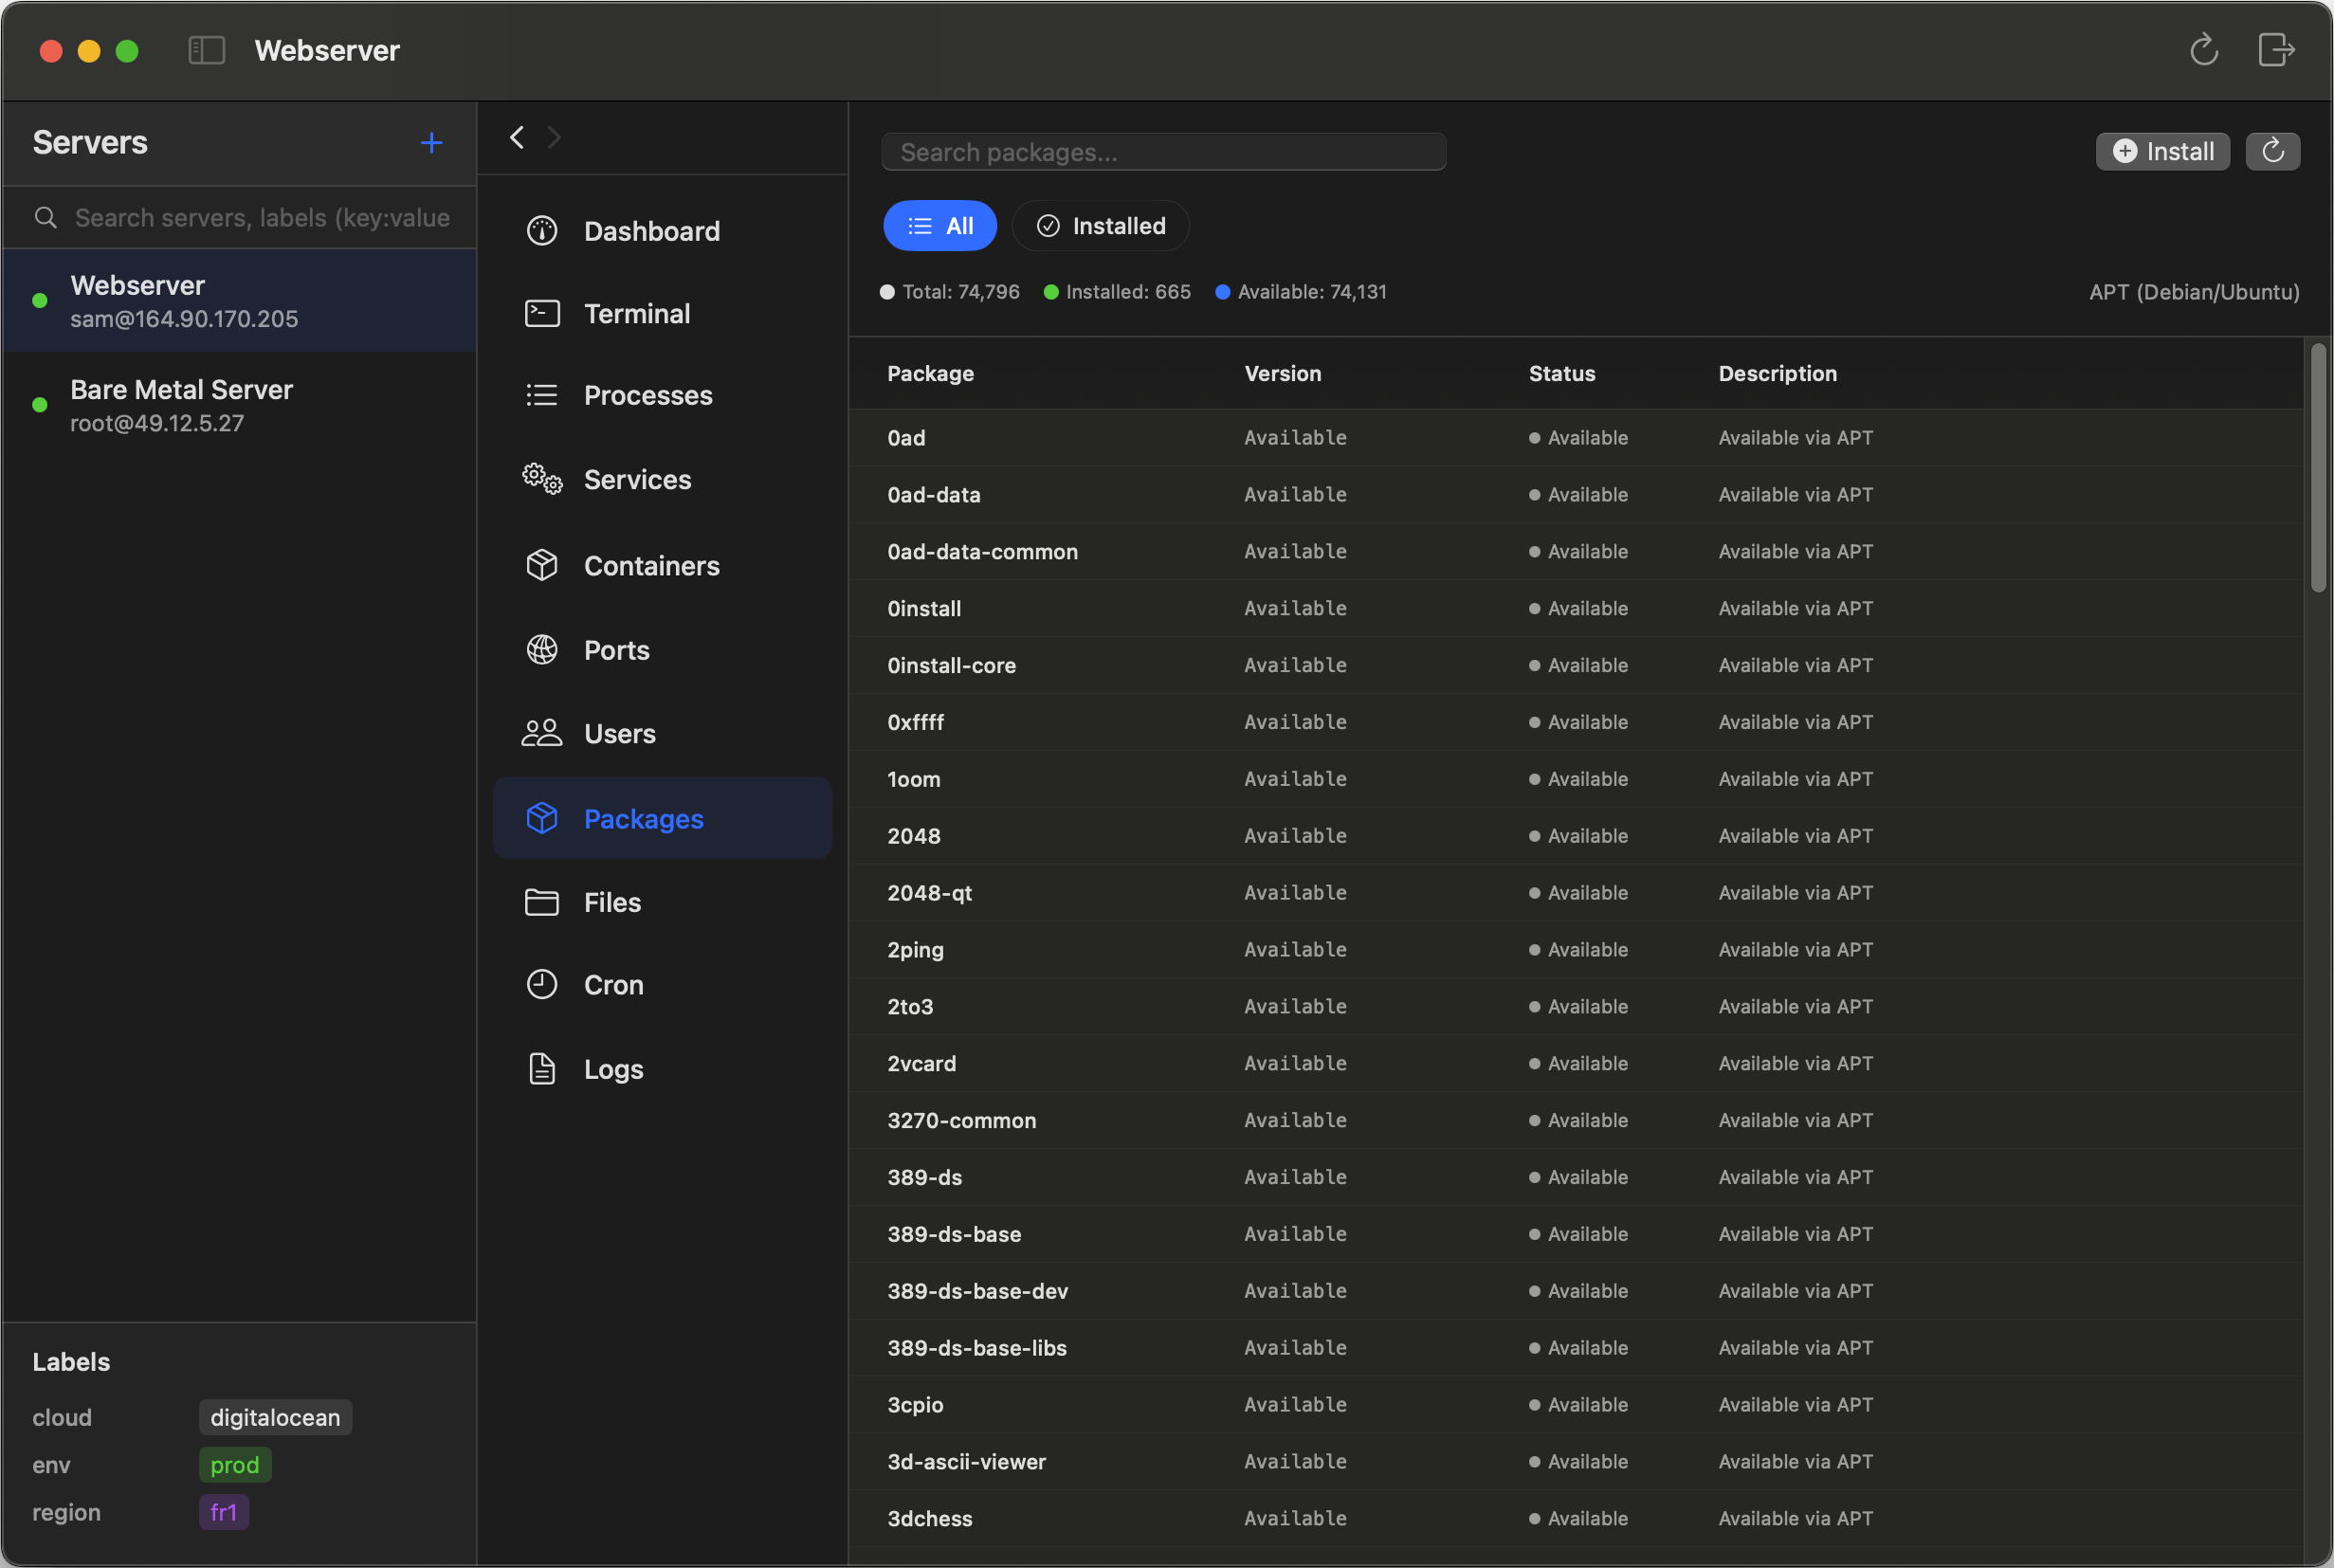Select the 3270-common package row

point(1576,1120)
